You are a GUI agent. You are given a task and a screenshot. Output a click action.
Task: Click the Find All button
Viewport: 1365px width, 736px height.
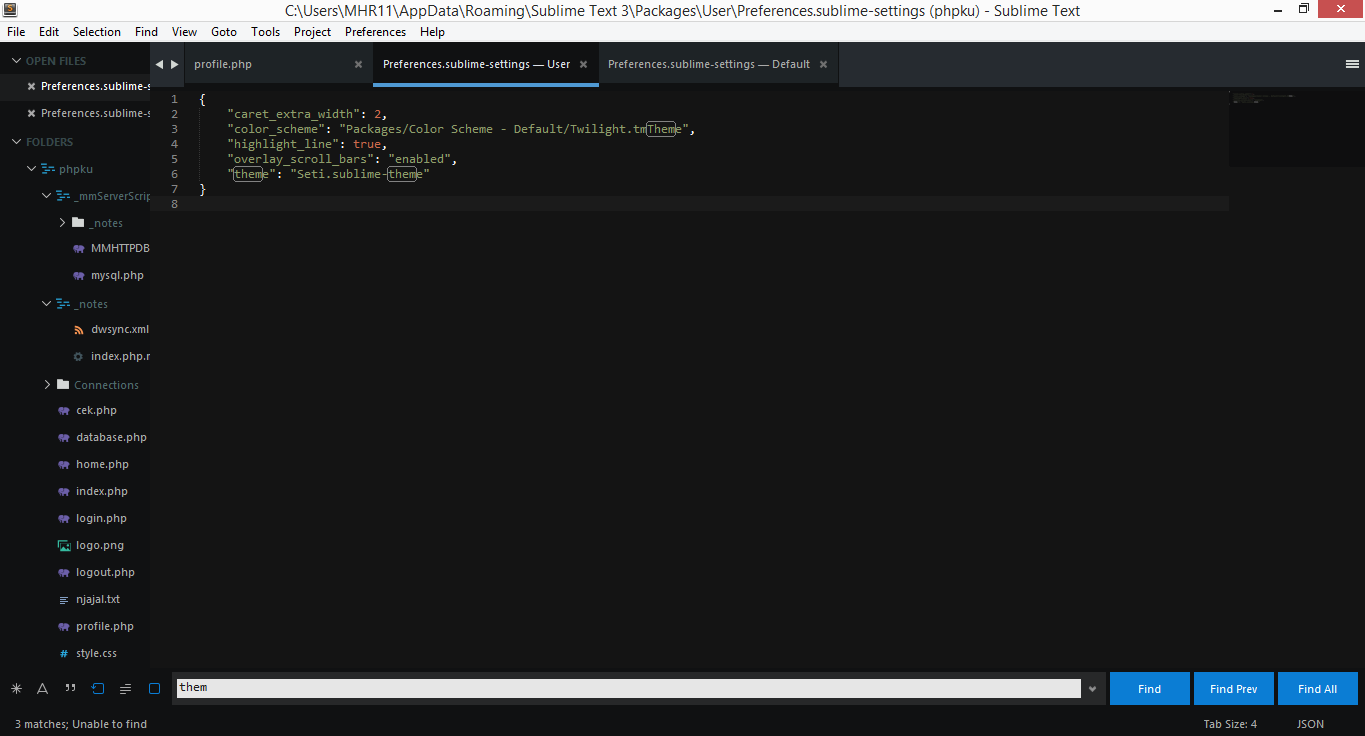click(1318, 689)
